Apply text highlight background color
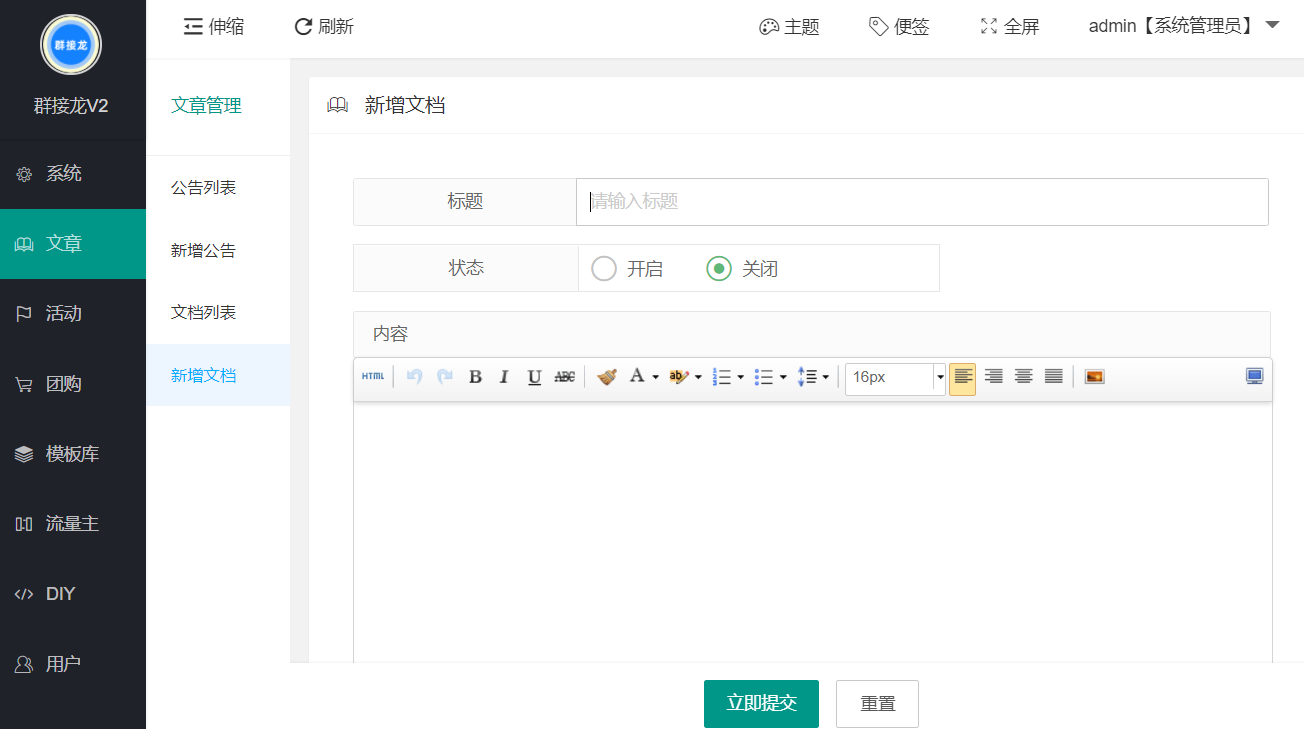 tap(679, 377)
